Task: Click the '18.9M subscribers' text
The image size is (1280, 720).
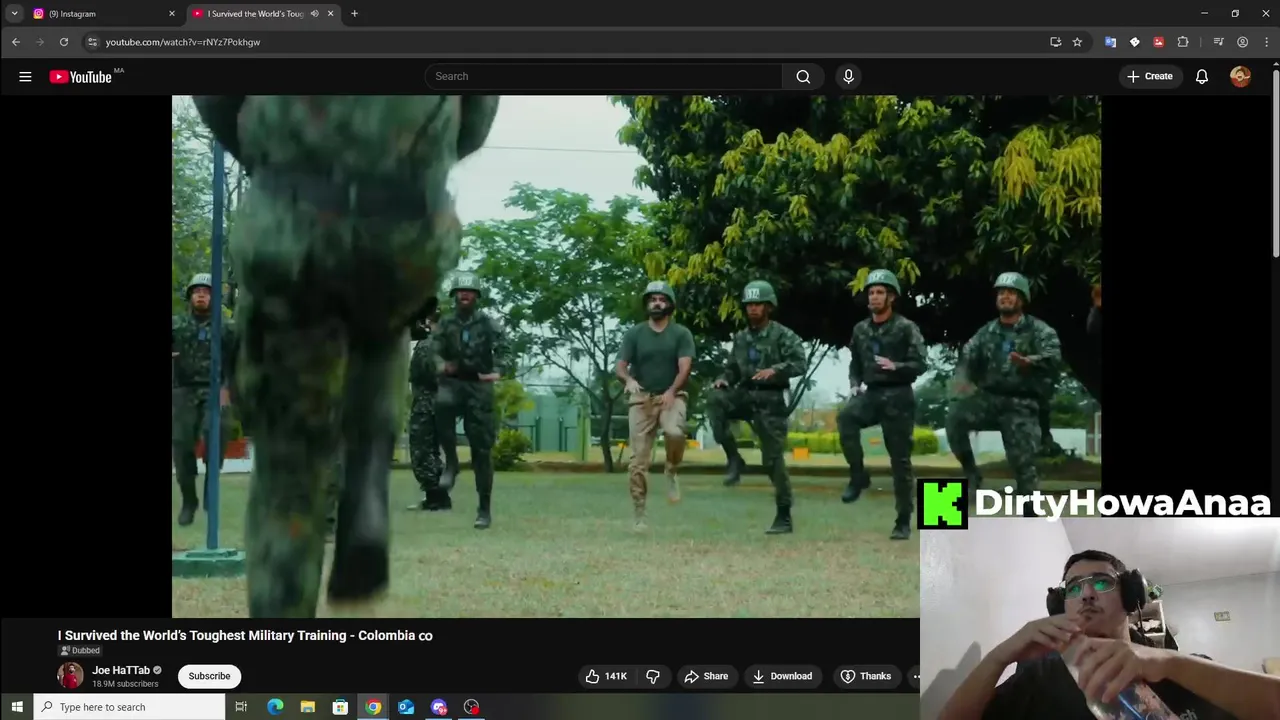Action: click(125, 684)
